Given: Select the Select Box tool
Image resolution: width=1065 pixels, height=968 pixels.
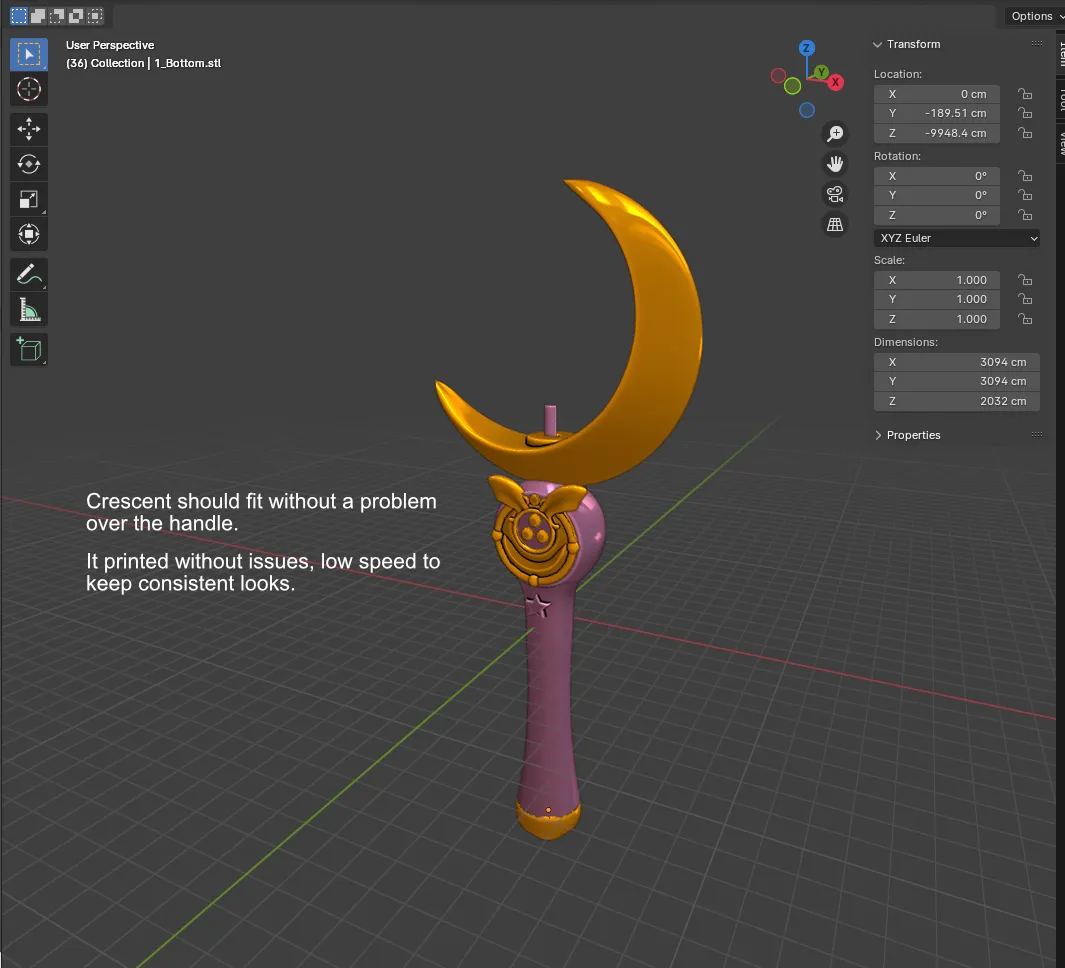Looking at the screenshot, I should click(29, 54).
